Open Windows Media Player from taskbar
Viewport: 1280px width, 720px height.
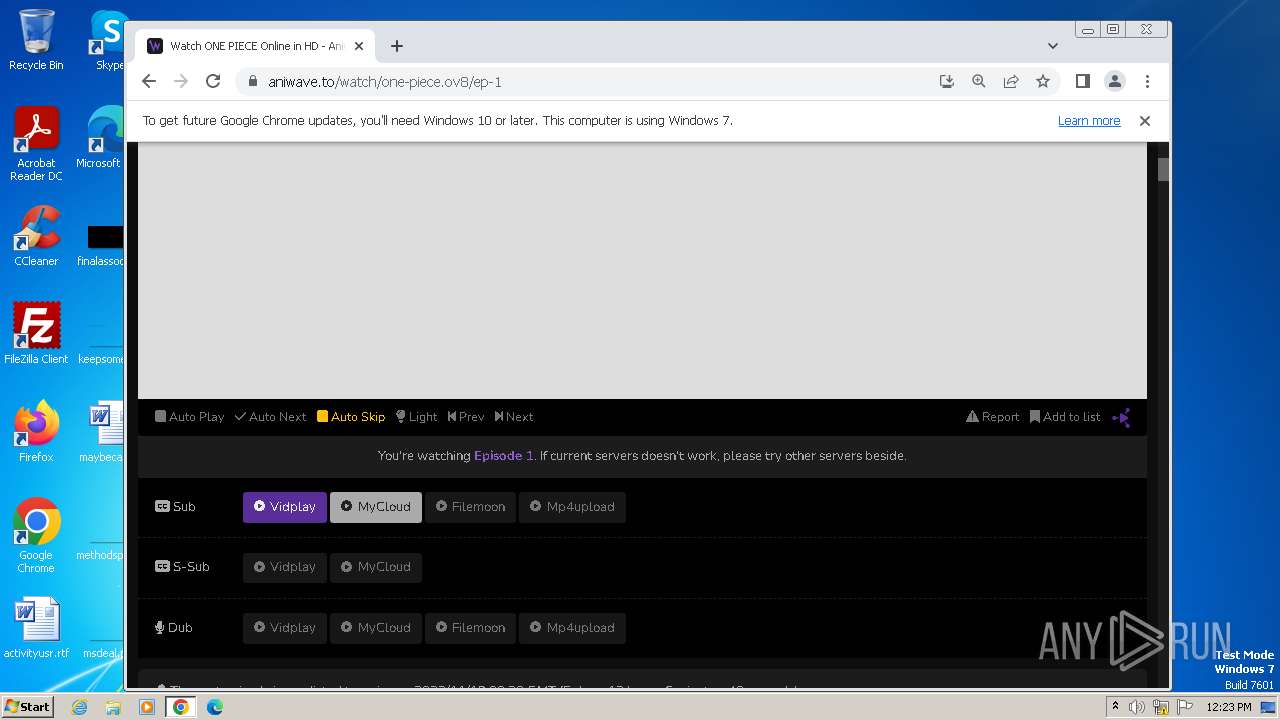[x=147, y=707]
